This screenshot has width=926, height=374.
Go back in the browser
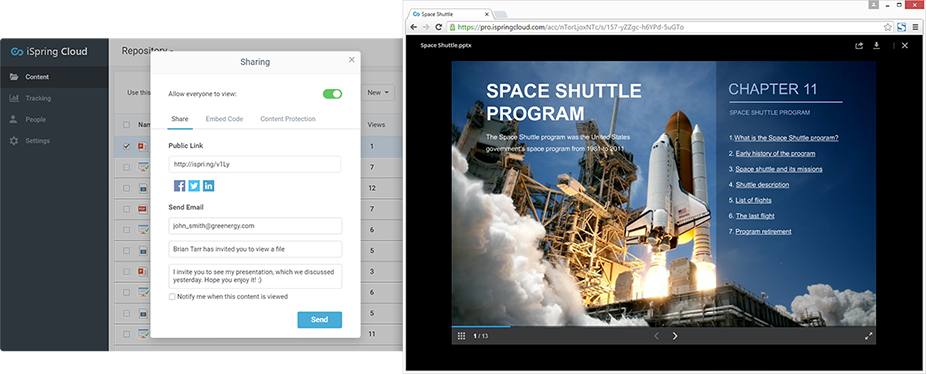click(x=413, y=27)
